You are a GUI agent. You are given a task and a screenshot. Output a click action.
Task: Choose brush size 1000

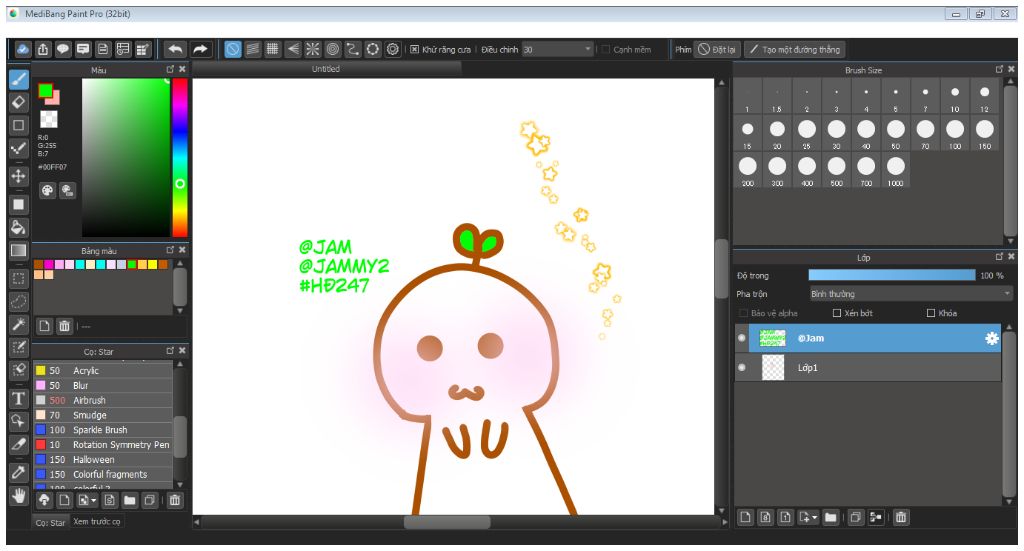click(895, 170)
